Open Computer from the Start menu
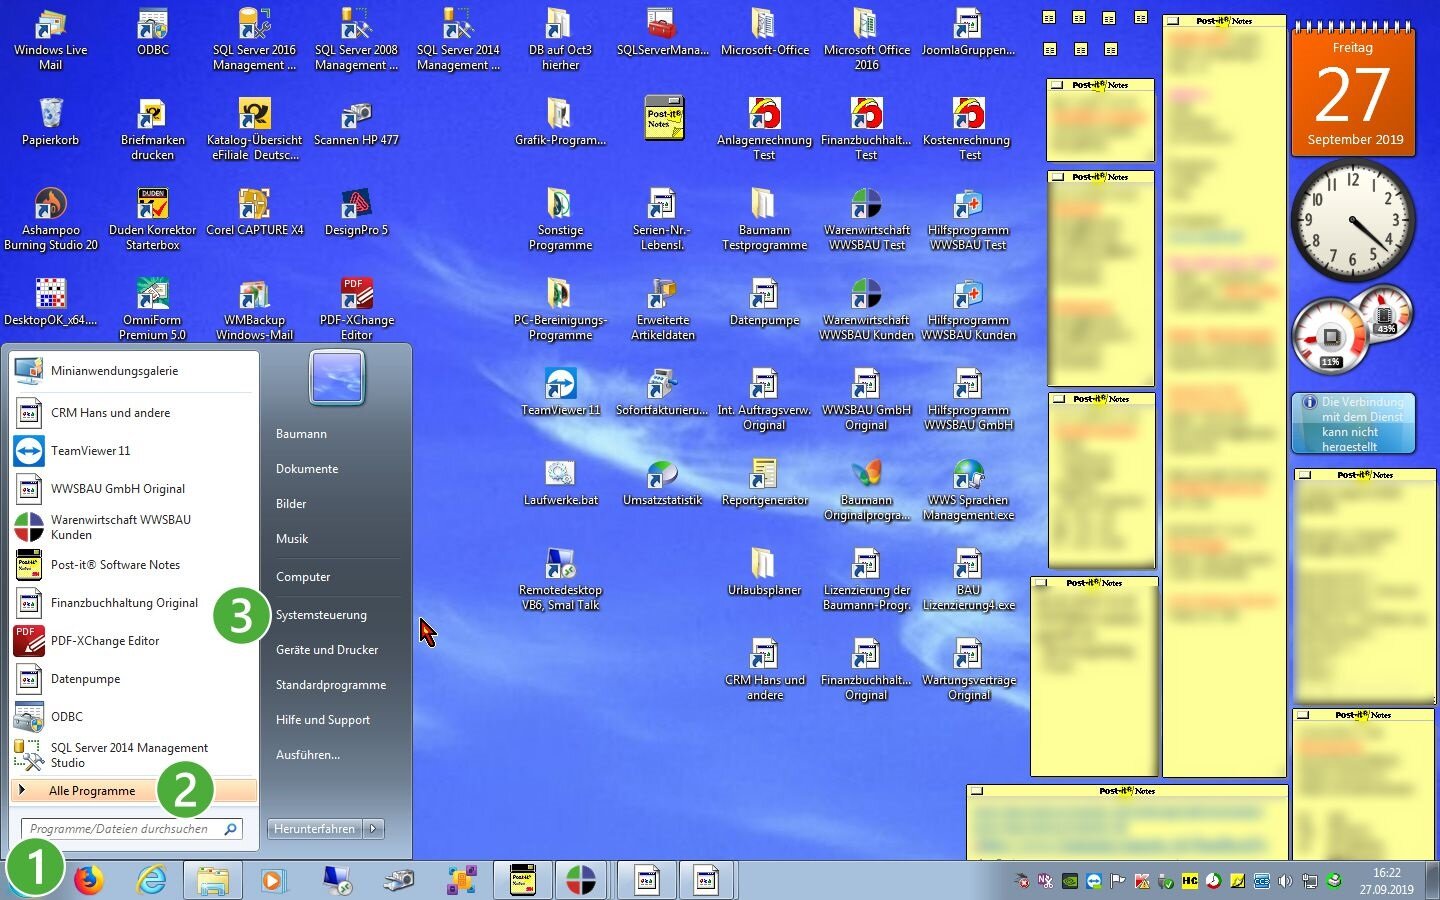This screenshot has width=1440, height=900. tap(303, 577)
